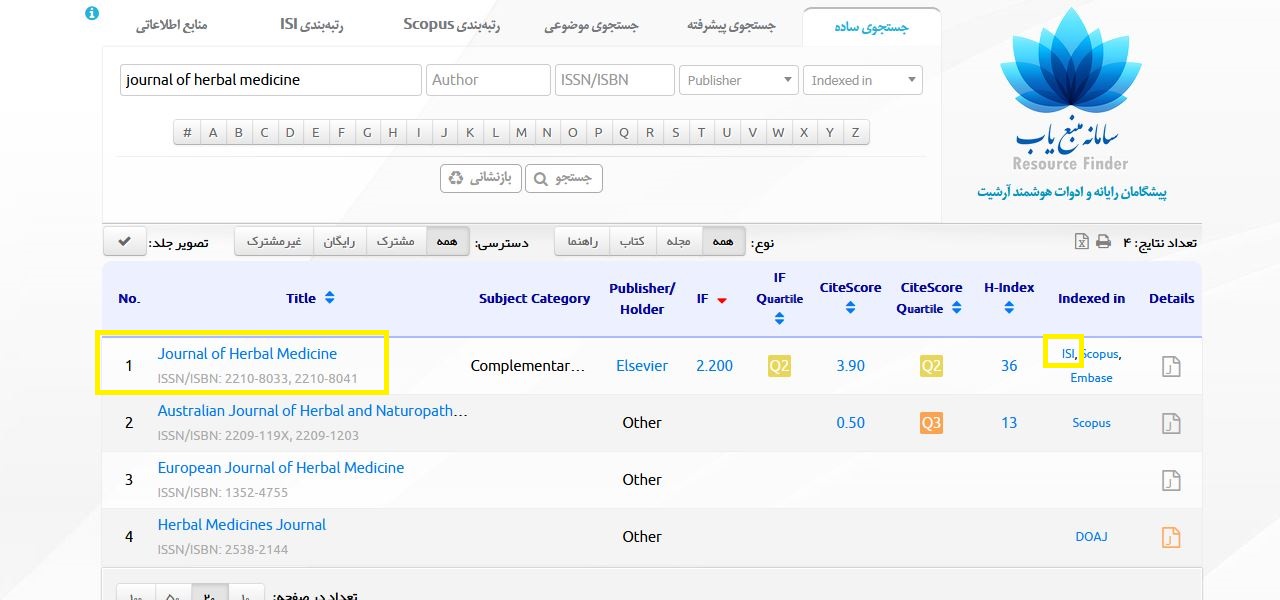Click the ISSN/ISBN input field
This screenshot has height=600, width=1280.
coord(615,80)
